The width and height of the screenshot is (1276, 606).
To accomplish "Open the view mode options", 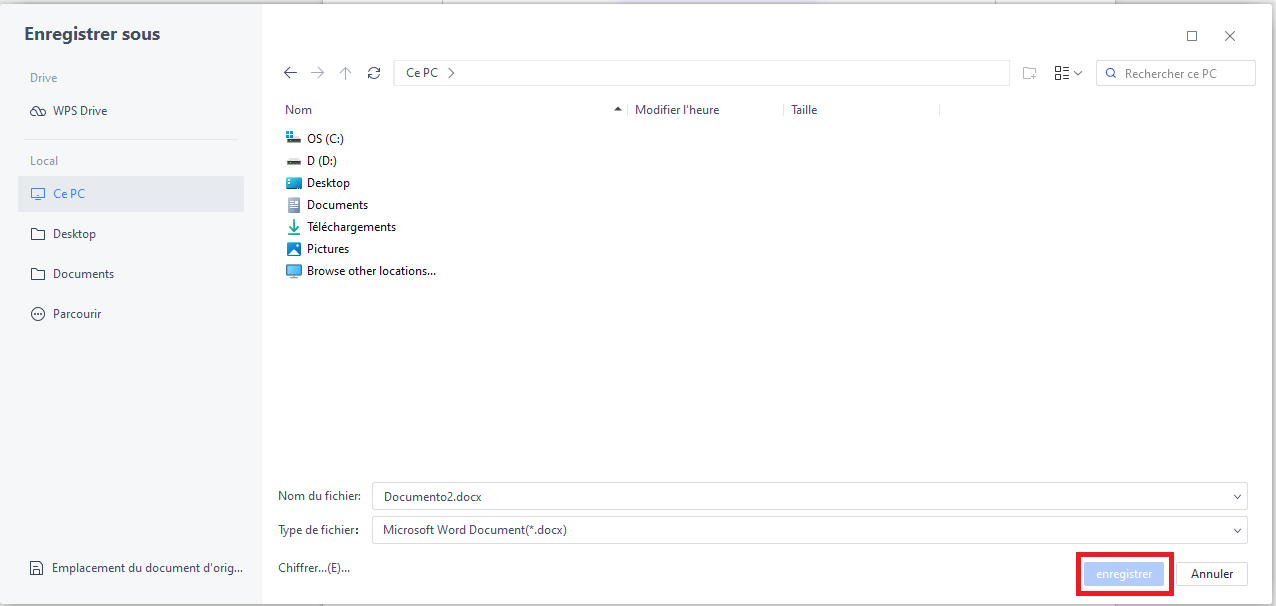I will click(x=1068, y=73).
